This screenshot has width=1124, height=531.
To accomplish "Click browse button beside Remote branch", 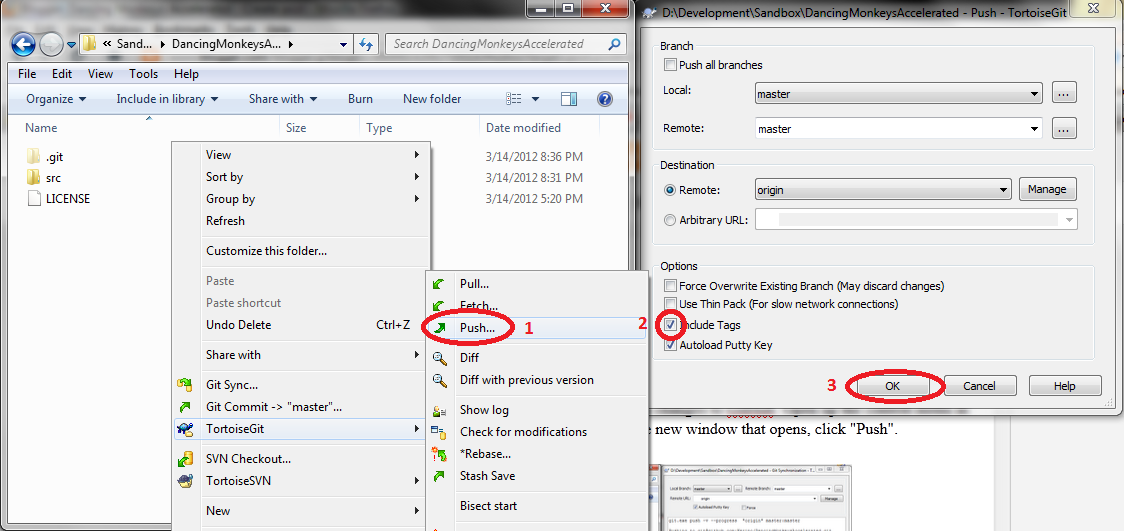I will 1064,129.
